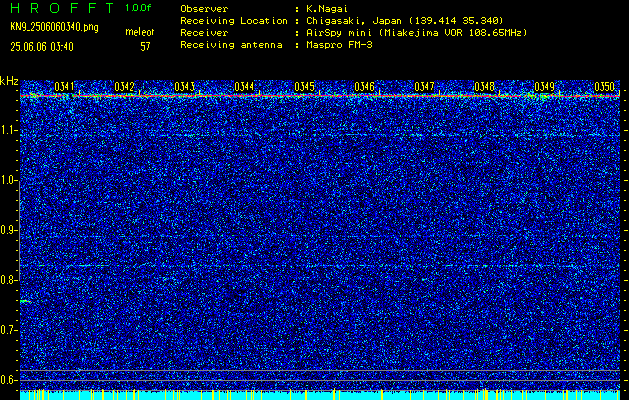This screenshot has height=400, width=629.
Task: Click the meteor label
Action: 139,32
